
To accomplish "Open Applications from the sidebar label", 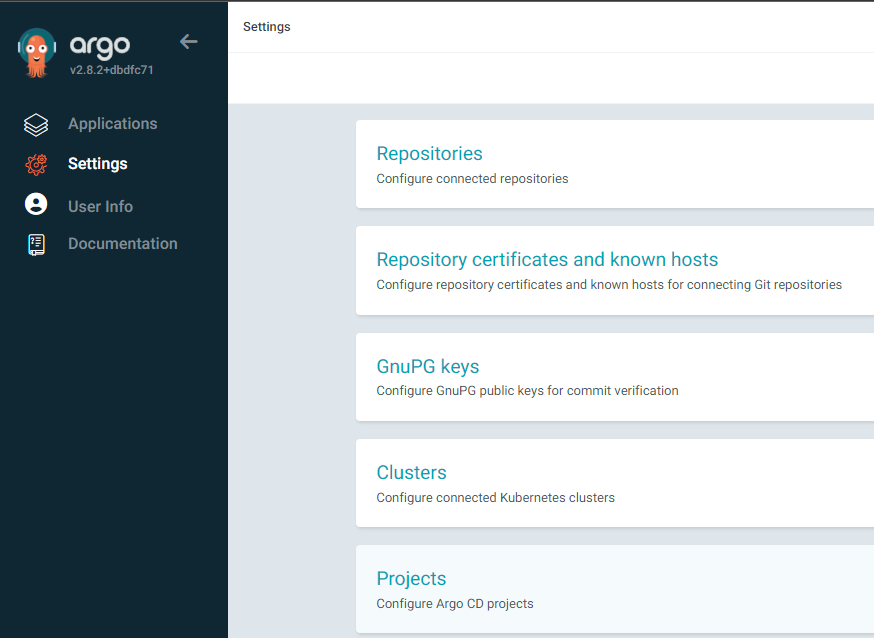I will point(112,124).
